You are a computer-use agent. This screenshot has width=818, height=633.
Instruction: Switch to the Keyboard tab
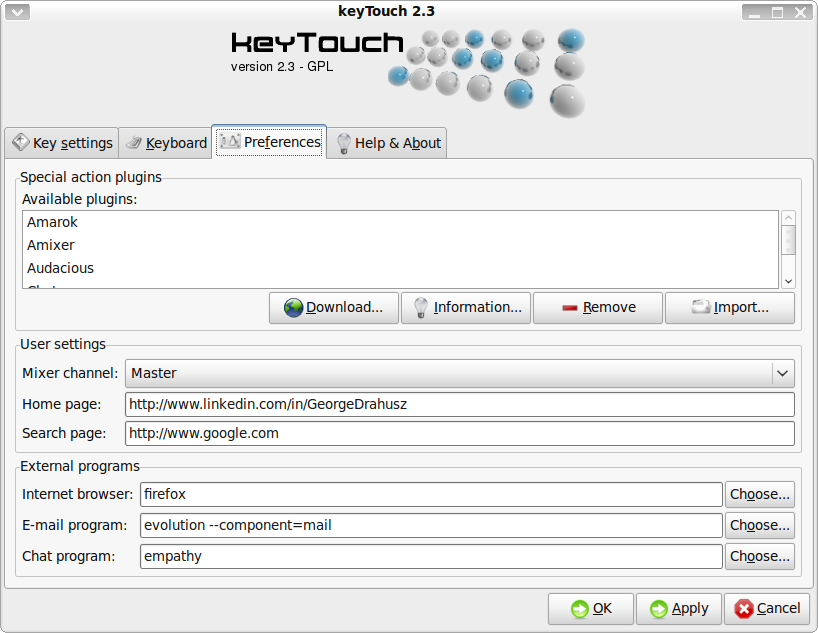click(166, 143)
